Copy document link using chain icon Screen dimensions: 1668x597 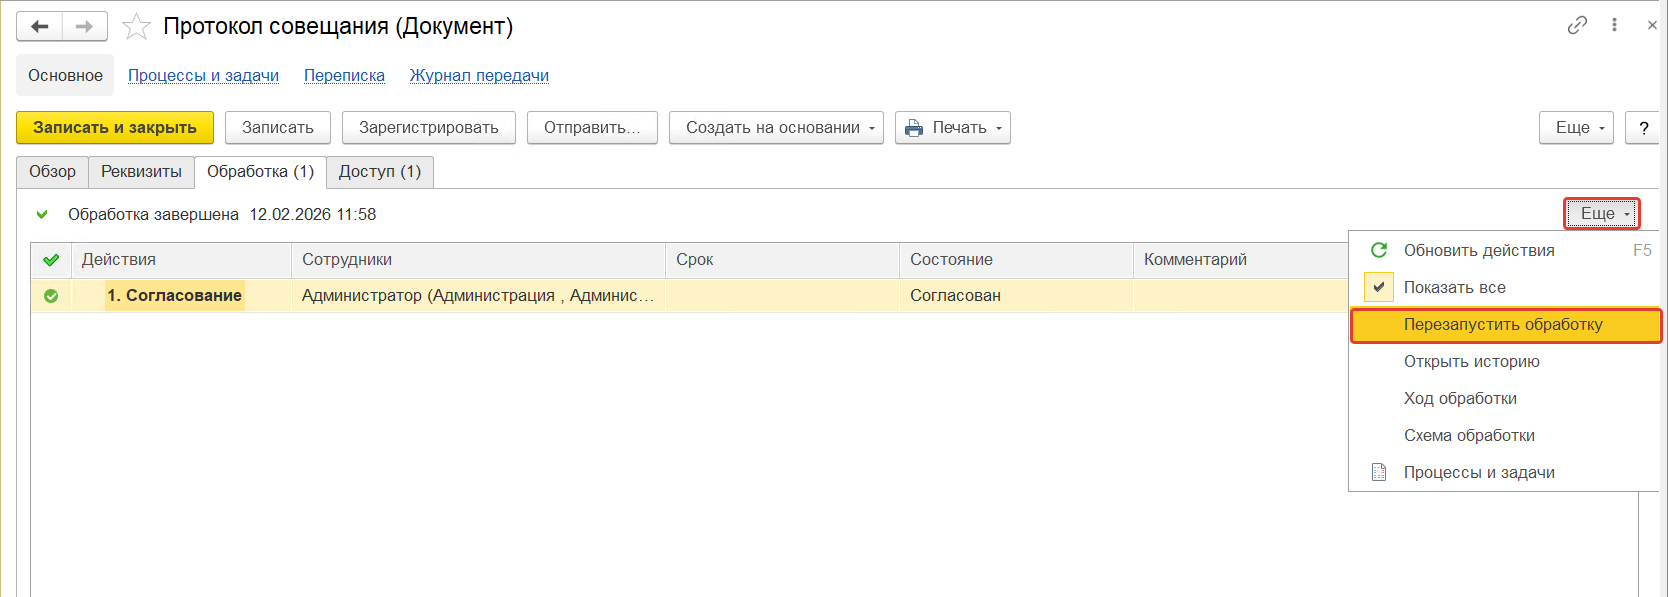[1577, 25]
